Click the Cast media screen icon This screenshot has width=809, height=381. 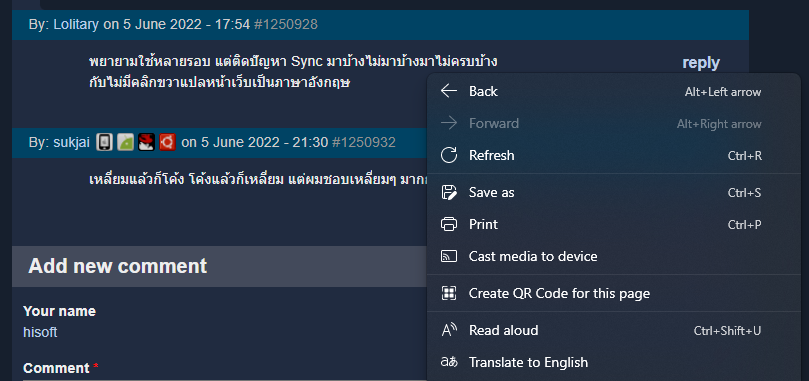(449, 256)
